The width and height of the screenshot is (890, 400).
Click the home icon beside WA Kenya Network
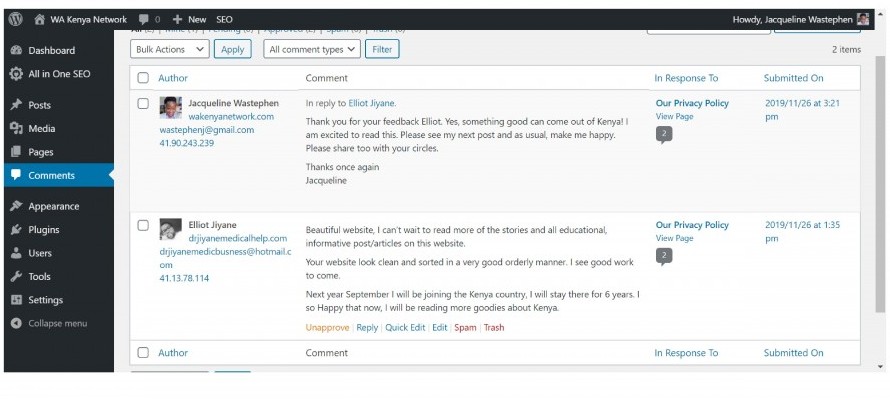click(x=39, y=19)
